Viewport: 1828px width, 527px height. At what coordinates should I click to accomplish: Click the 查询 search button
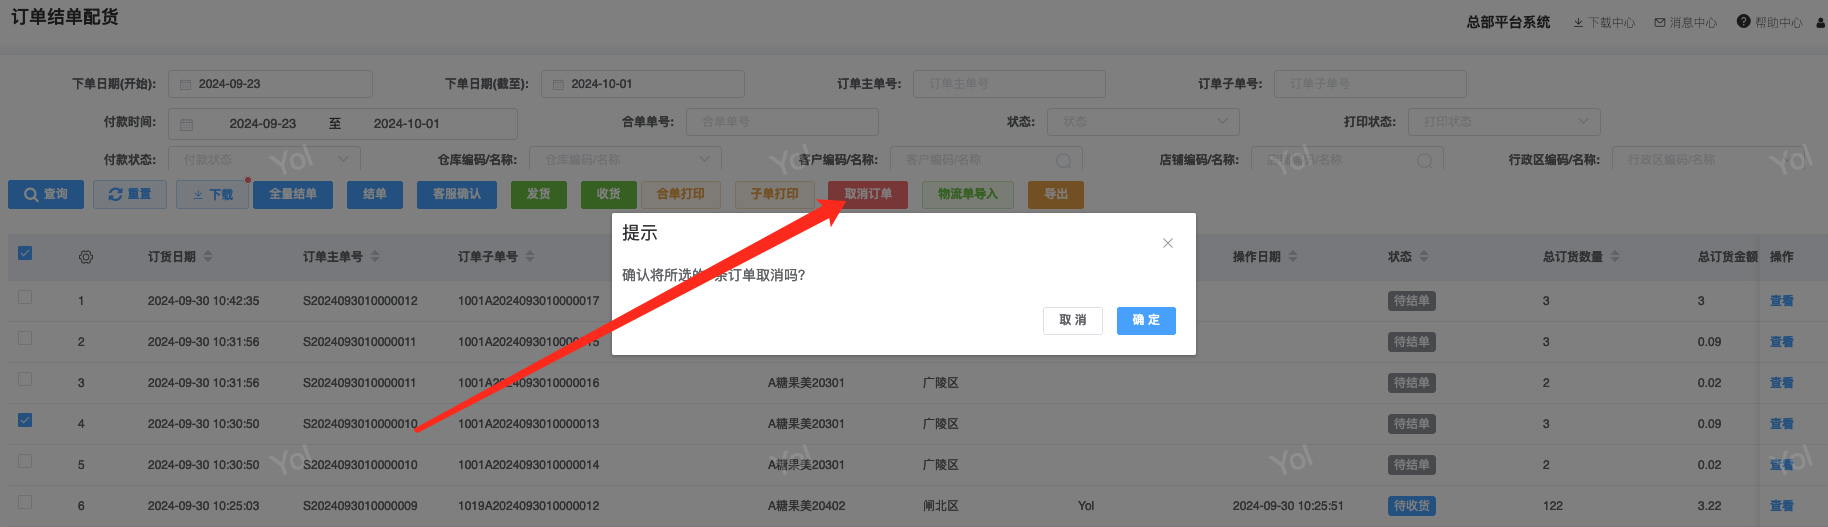tap(46, 194)
